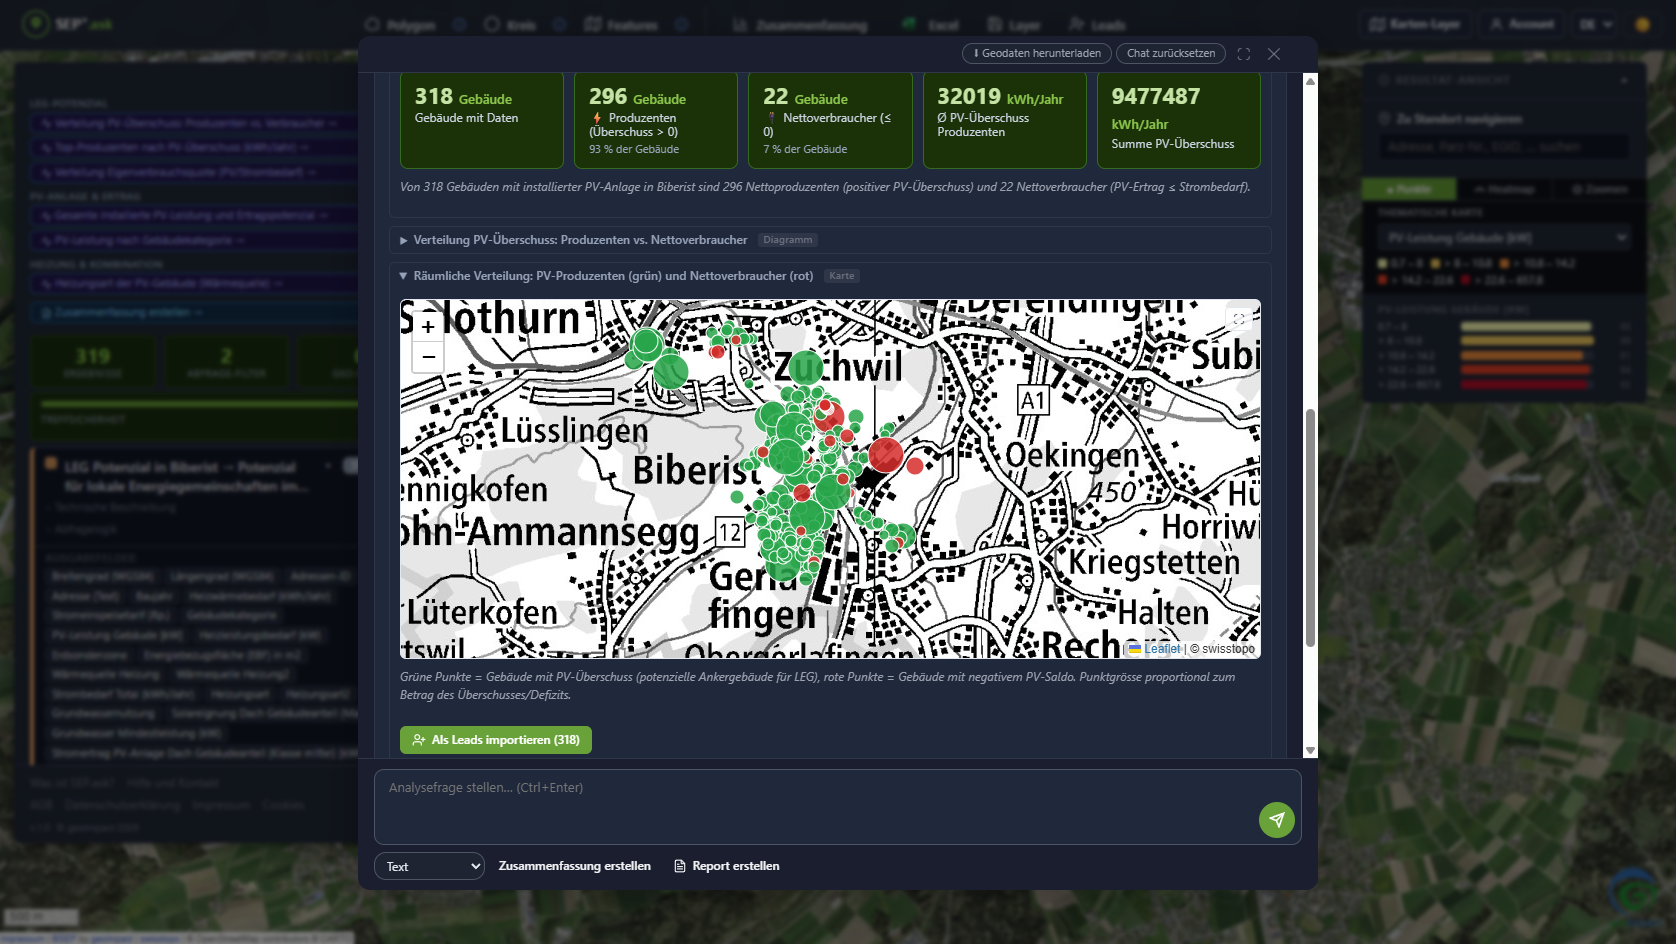Click Chat zurücksetzen button
This screenshot has width=1676, height=944.
click(x=1171, y=53)
